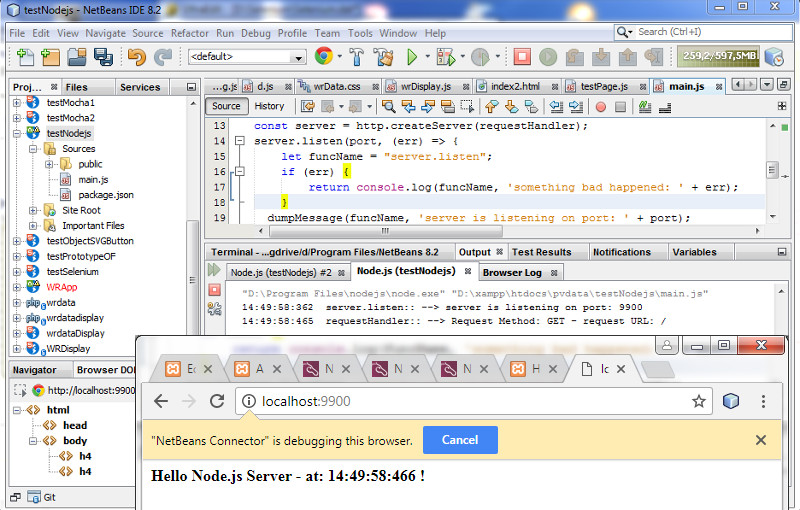Screen dimensions: 800x510
Task: Click Cancel on the debugging infobar
Action: pyautogui.click(x=460, y=440)
